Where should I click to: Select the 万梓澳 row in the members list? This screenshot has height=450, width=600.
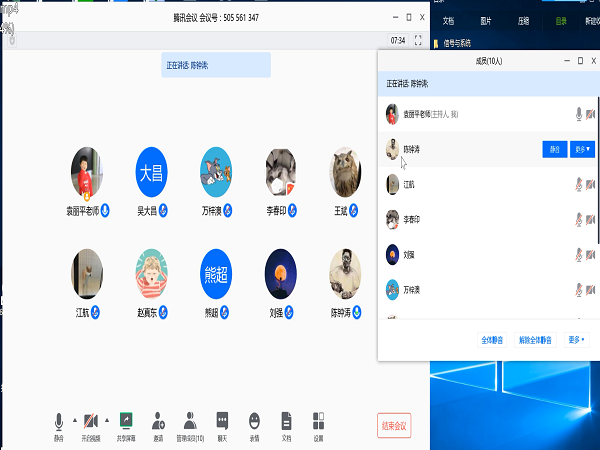[x=488, y=290]
